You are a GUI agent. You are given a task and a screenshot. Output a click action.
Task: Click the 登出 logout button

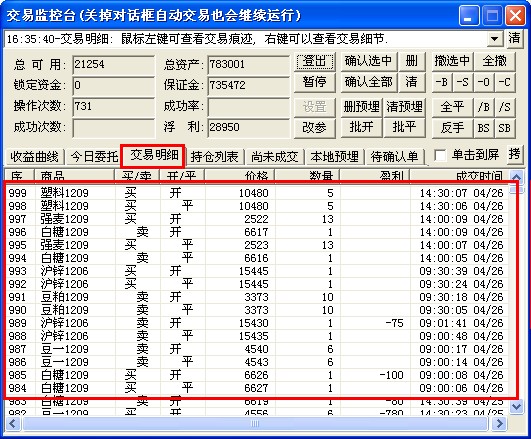tap(315, 61)
